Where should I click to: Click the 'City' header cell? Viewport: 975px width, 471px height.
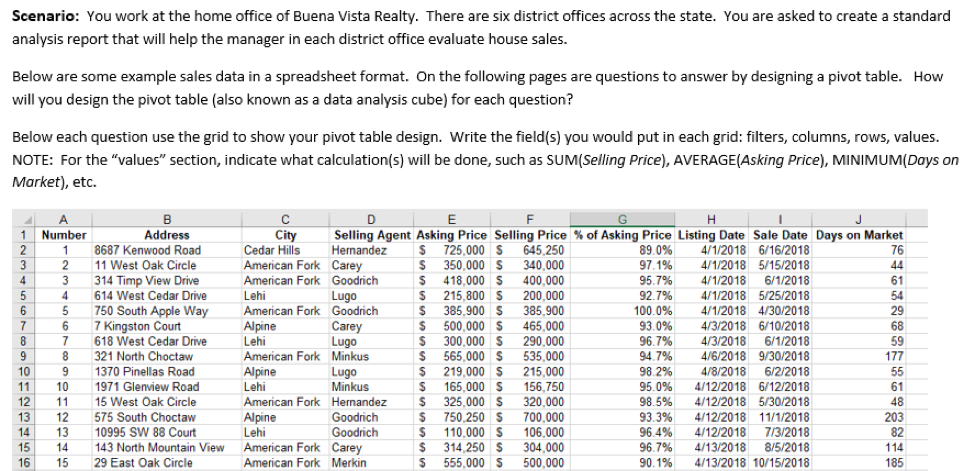285,235
